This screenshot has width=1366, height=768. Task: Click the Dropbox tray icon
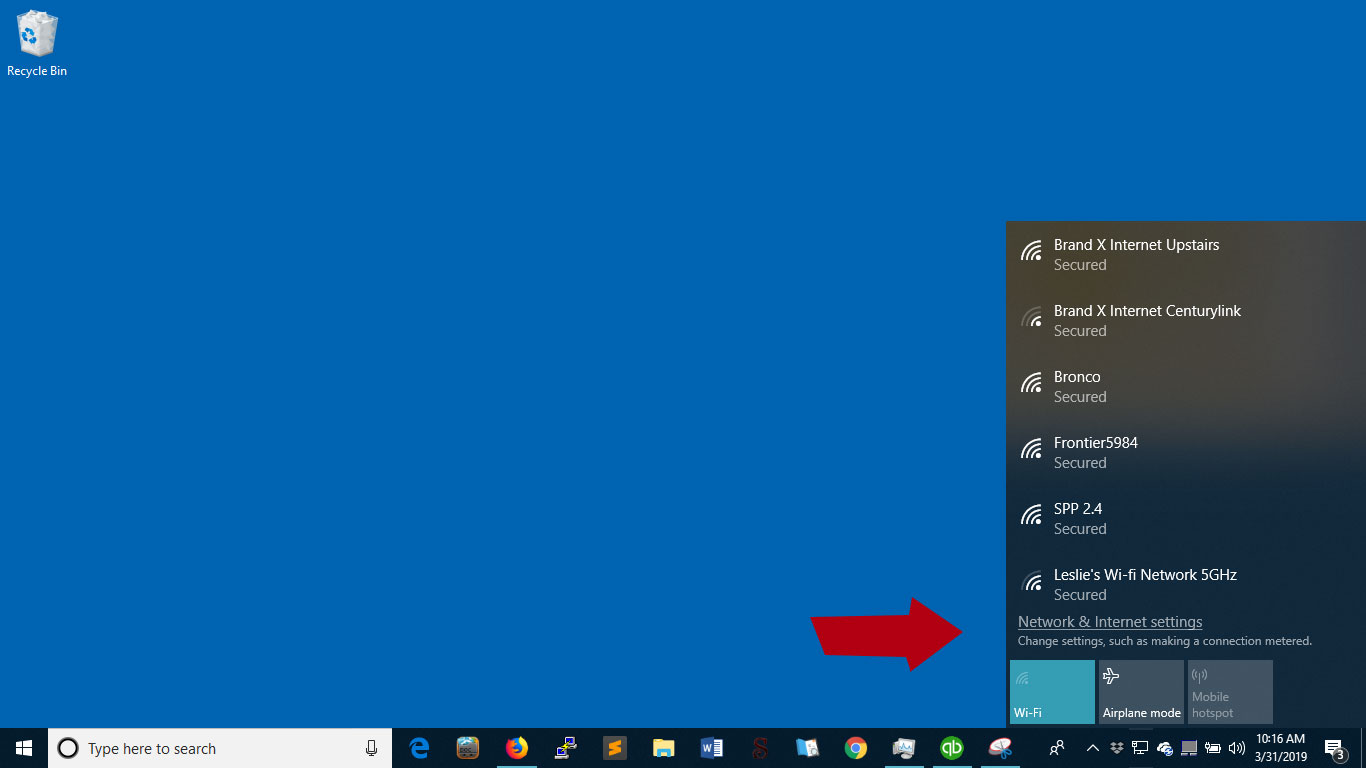[x=1117, y=748]
